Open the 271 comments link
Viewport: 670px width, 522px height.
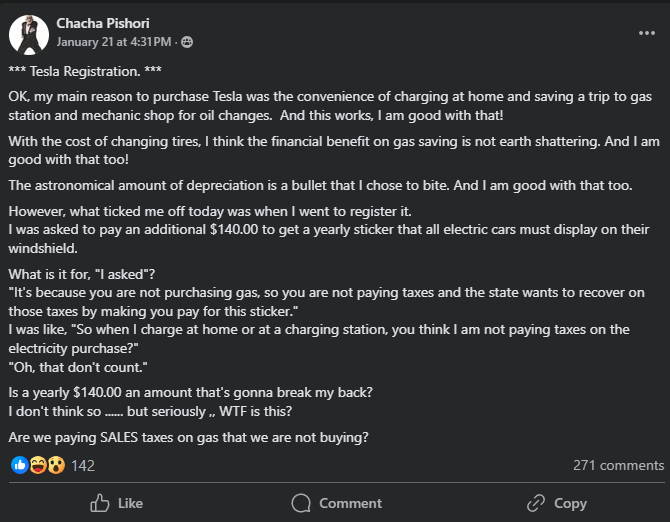618,465
